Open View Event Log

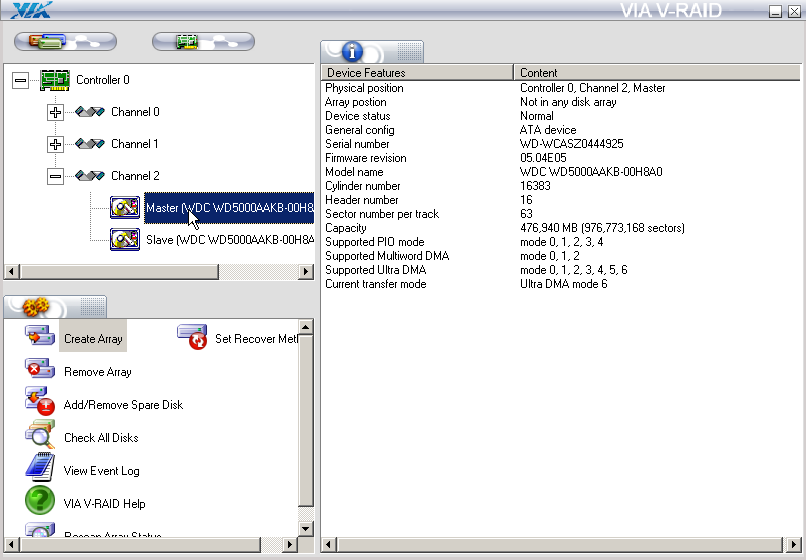click(x=101, y=471)
